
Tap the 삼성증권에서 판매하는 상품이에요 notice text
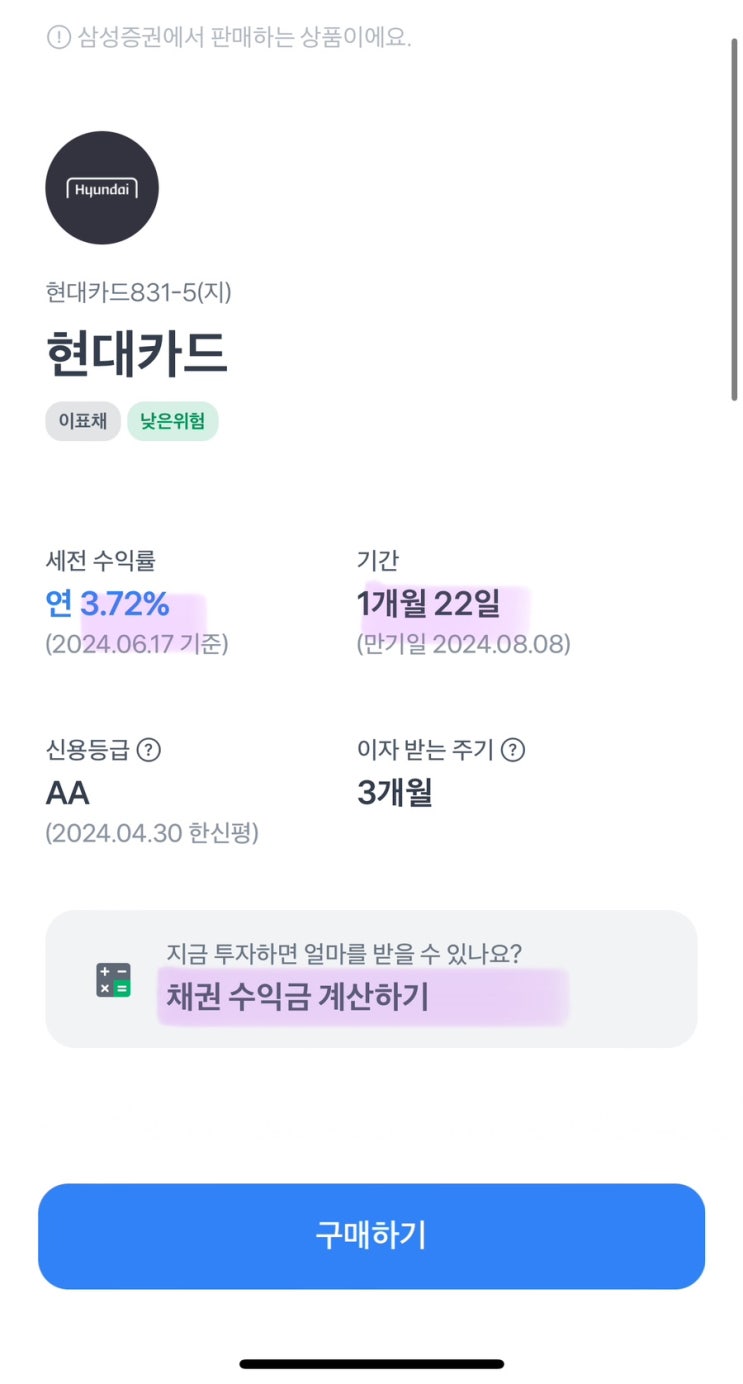245,38
